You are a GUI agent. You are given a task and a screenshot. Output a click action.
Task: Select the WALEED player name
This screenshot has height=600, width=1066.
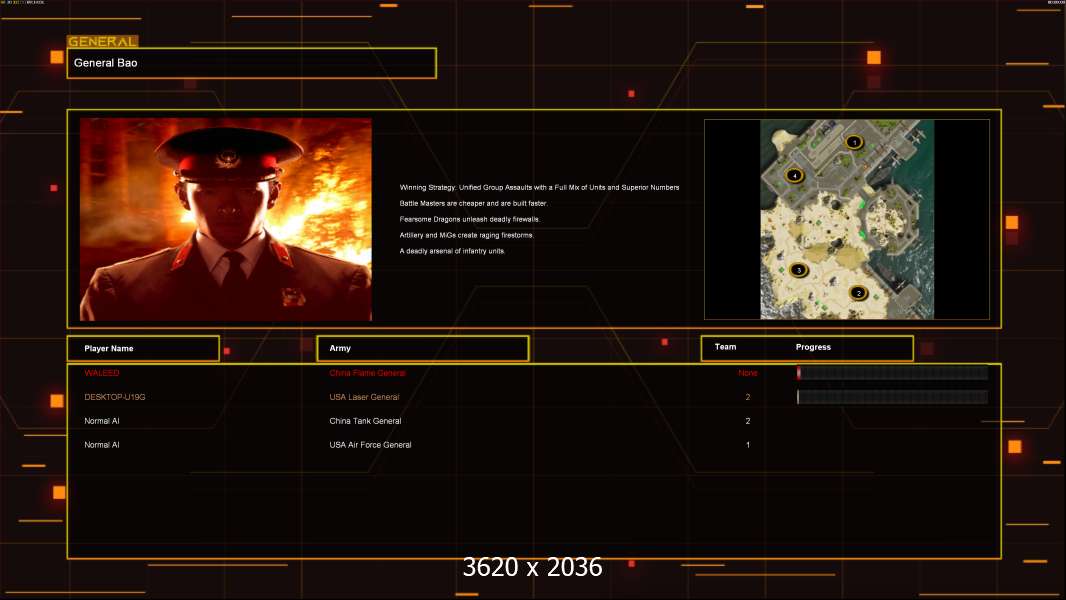[x=102, y=373]
